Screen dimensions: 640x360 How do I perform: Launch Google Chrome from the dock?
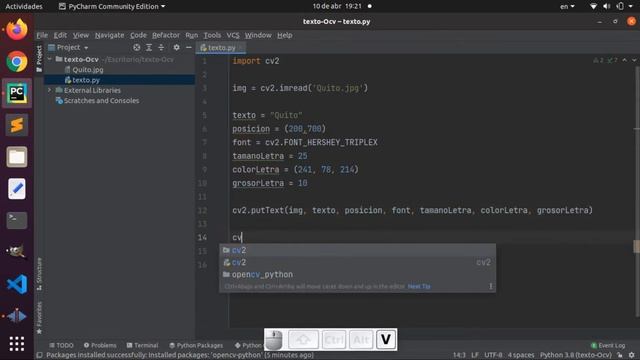17,62
